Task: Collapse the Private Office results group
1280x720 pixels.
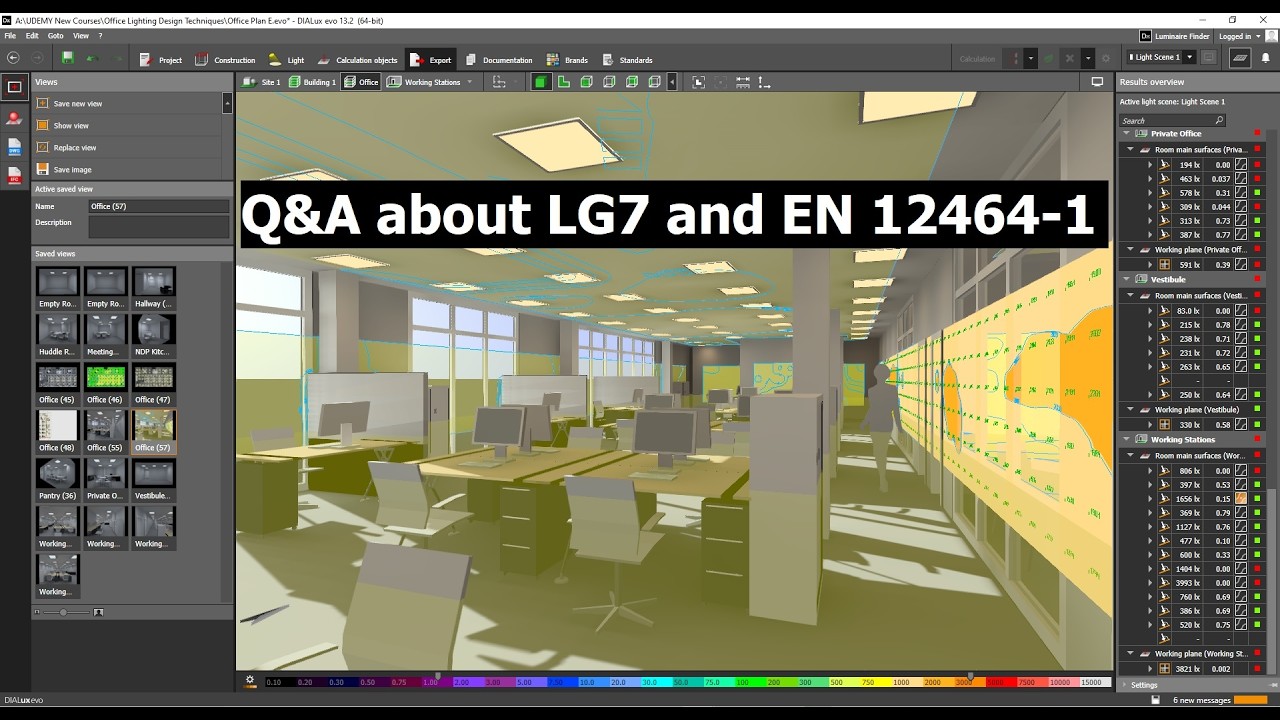Action: 1126,133
